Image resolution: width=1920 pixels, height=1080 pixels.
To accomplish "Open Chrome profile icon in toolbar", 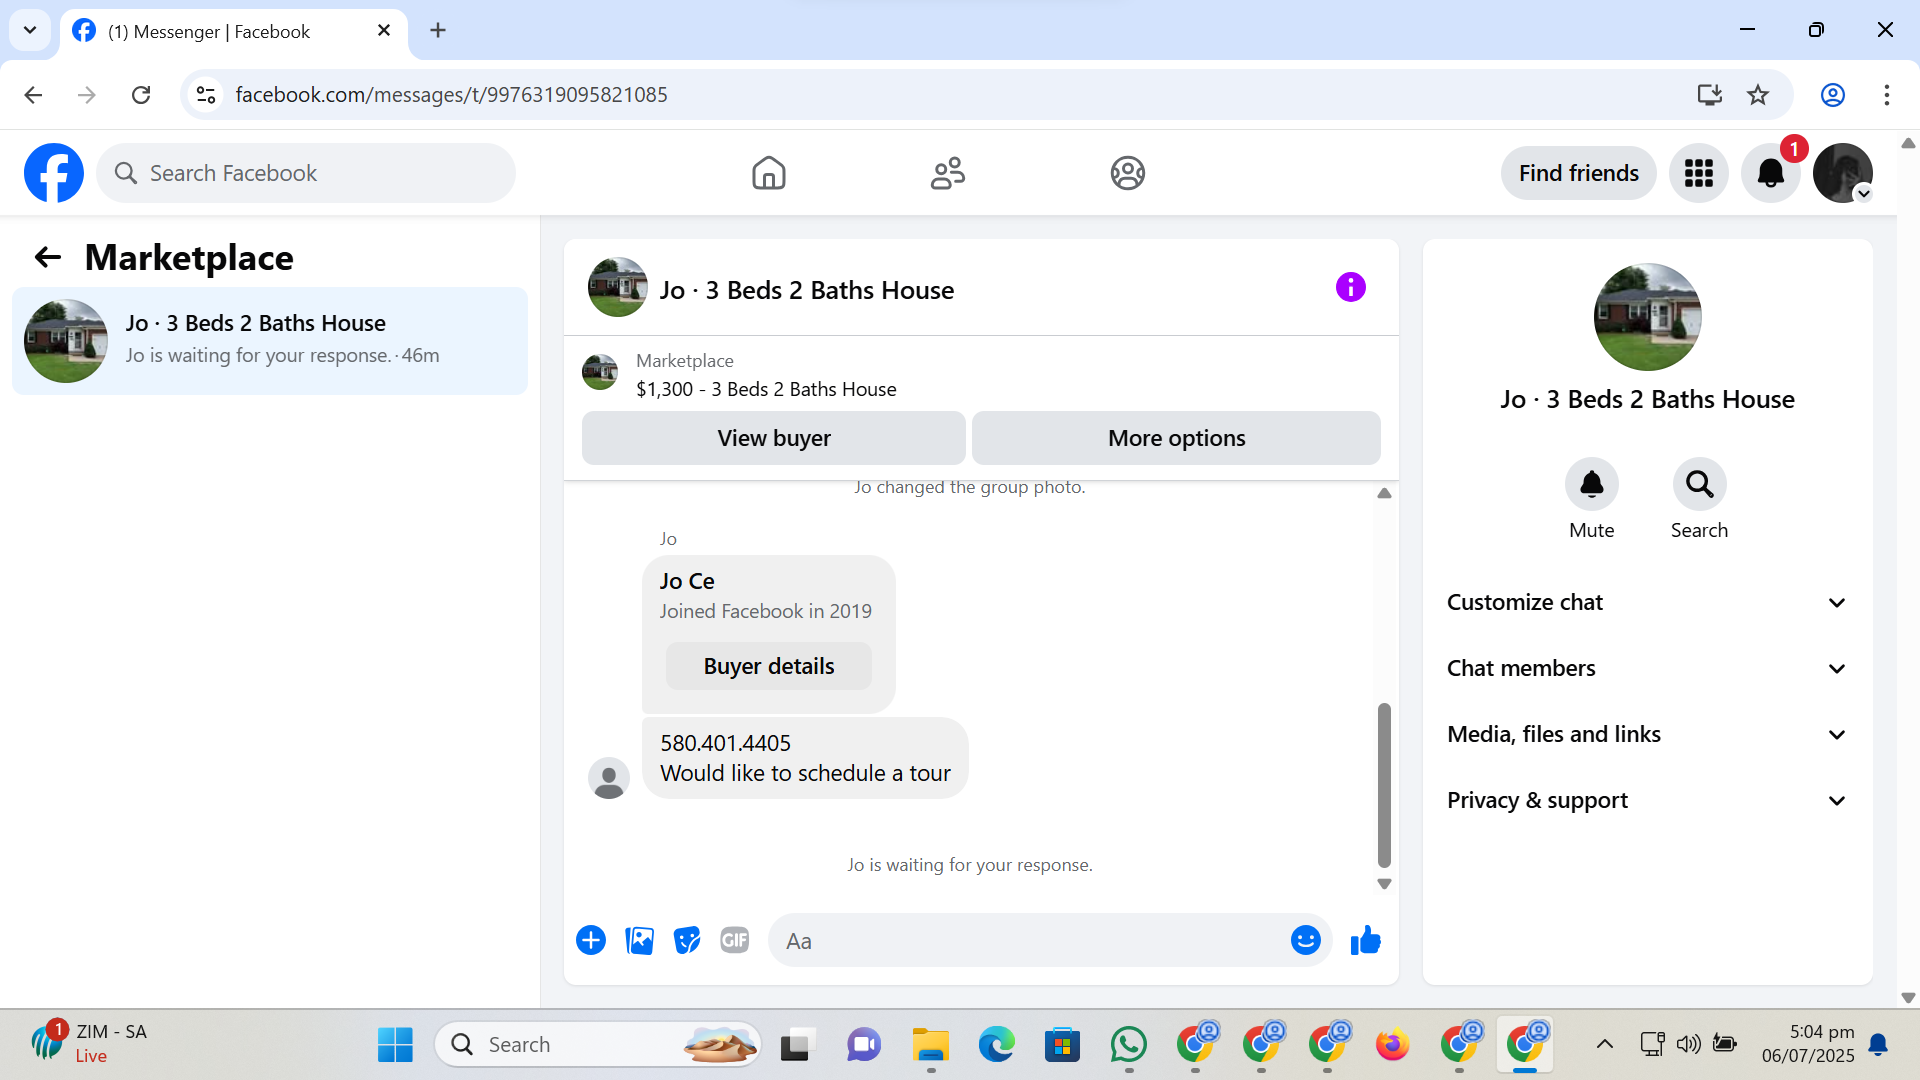I will click(x=1833, y=95).
